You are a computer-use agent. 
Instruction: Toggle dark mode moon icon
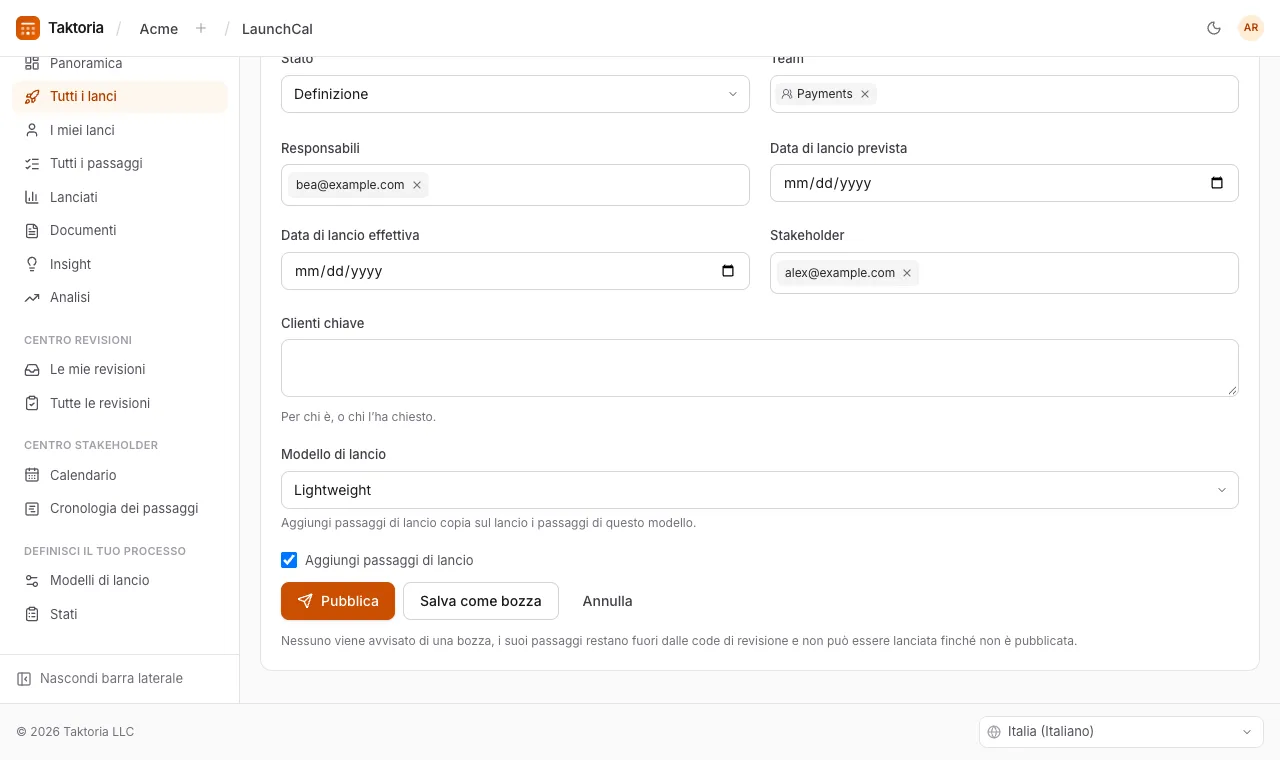(x=1214, y=28)
